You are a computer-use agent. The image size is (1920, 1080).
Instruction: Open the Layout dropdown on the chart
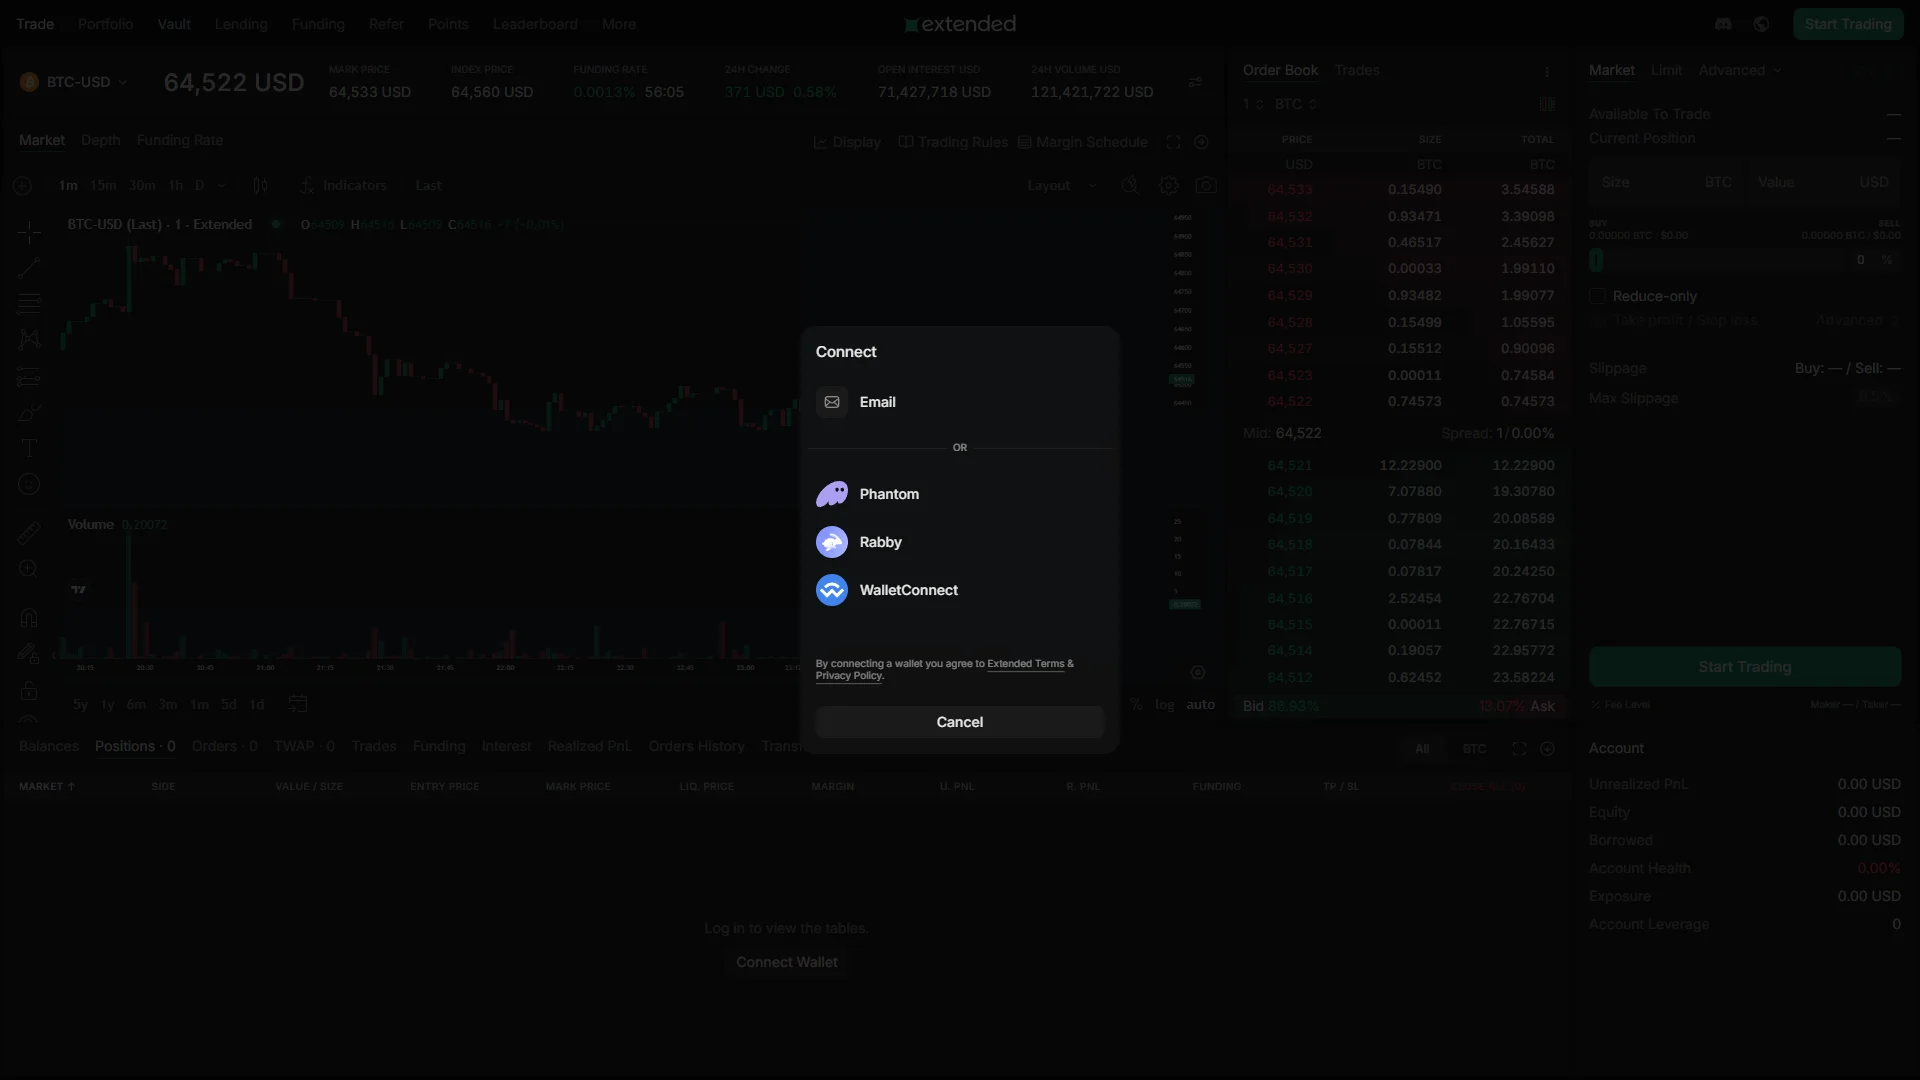1062,186
